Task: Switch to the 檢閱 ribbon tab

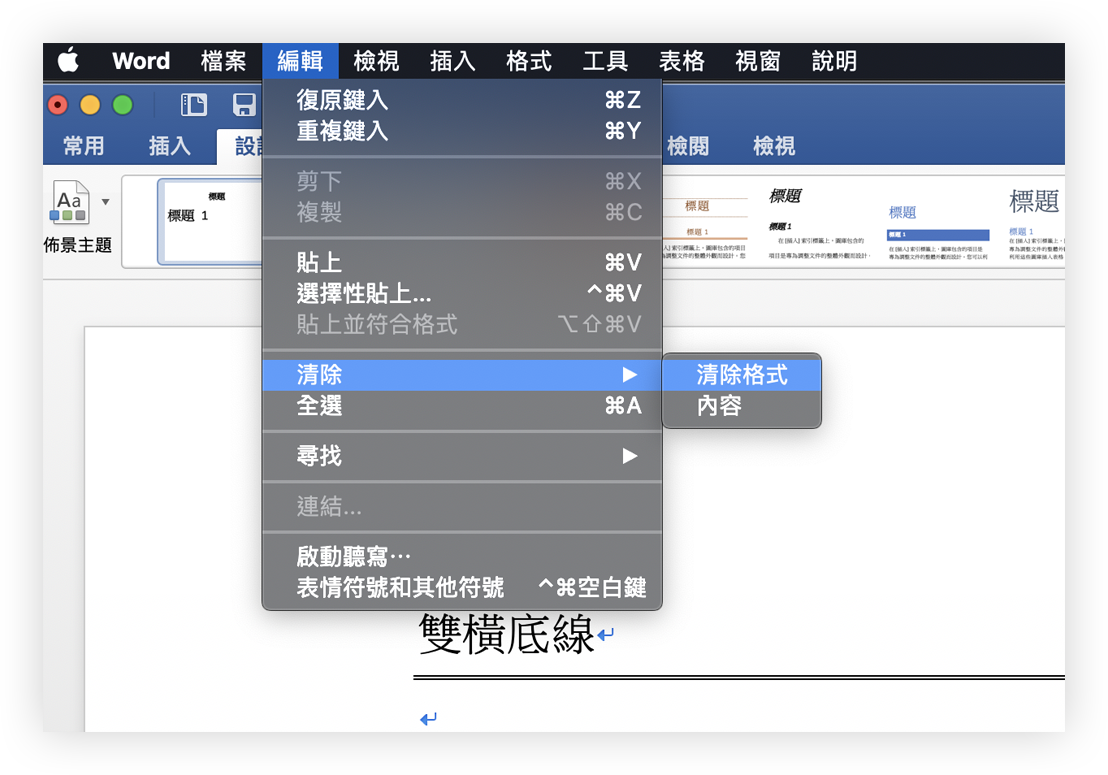Action: pos(688,146)
